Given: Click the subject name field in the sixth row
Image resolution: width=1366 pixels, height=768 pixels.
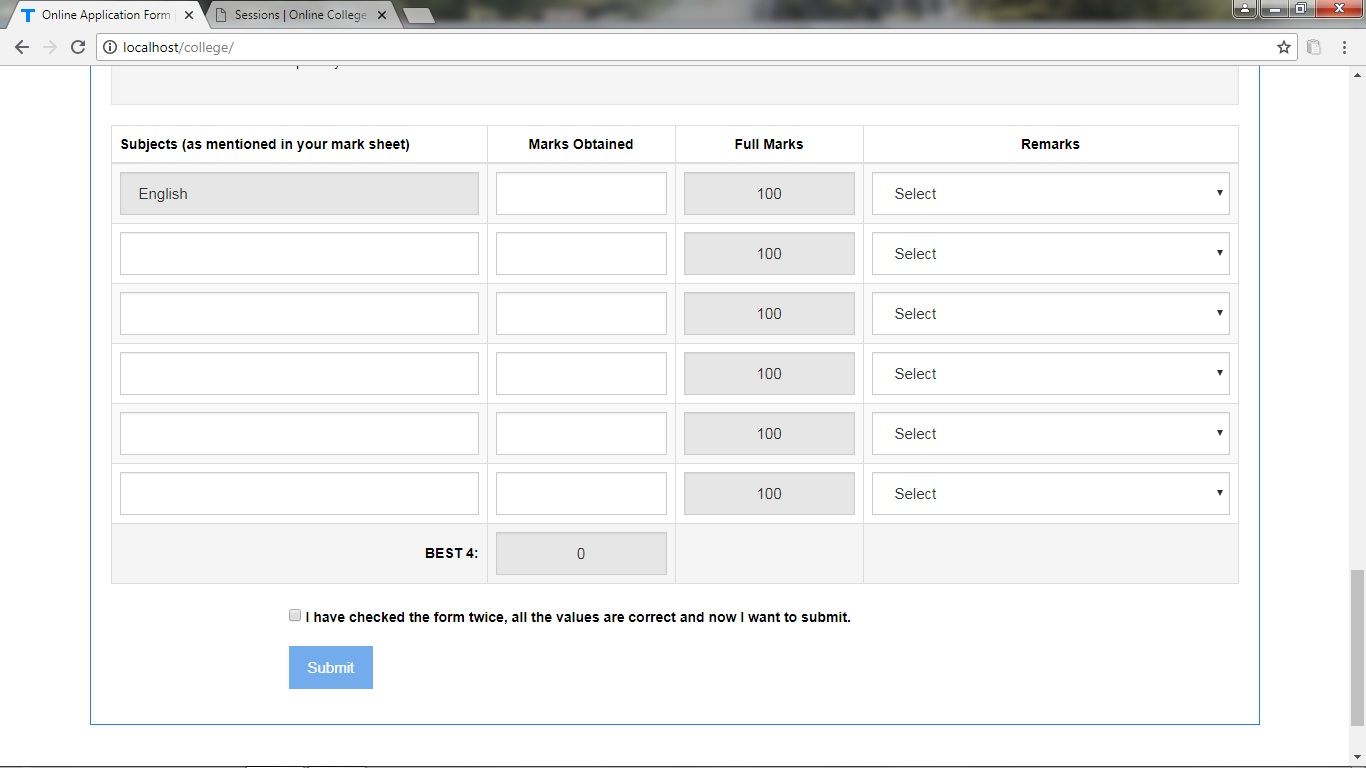Looking at the screenshot, I should [x=299, y=494].
